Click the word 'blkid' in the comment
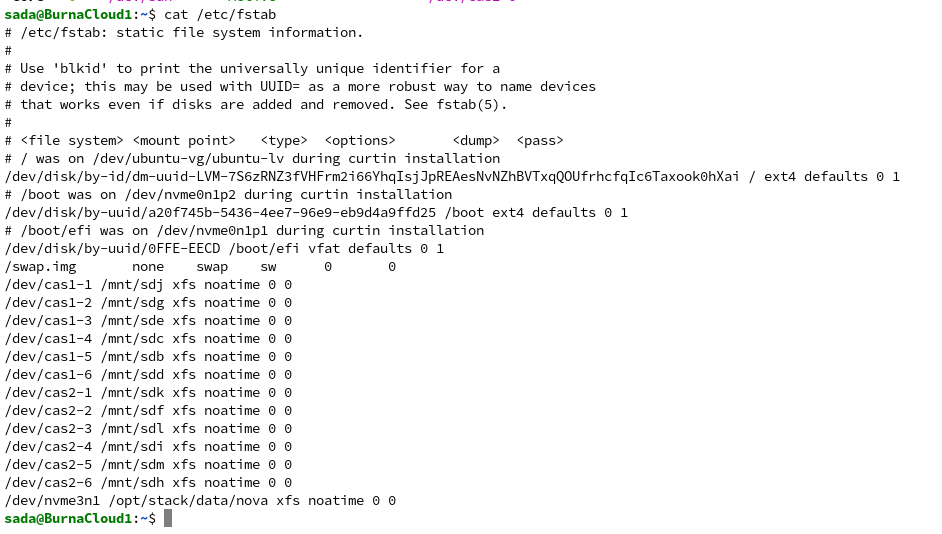The image size is (942, 534). pos(88,69)
